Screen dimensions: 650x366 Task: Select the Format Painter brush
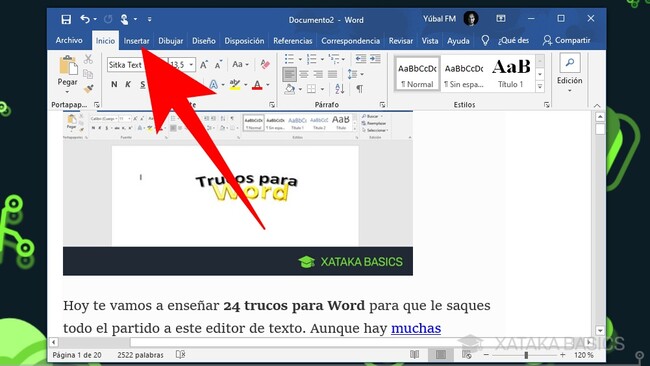point(88,88)
